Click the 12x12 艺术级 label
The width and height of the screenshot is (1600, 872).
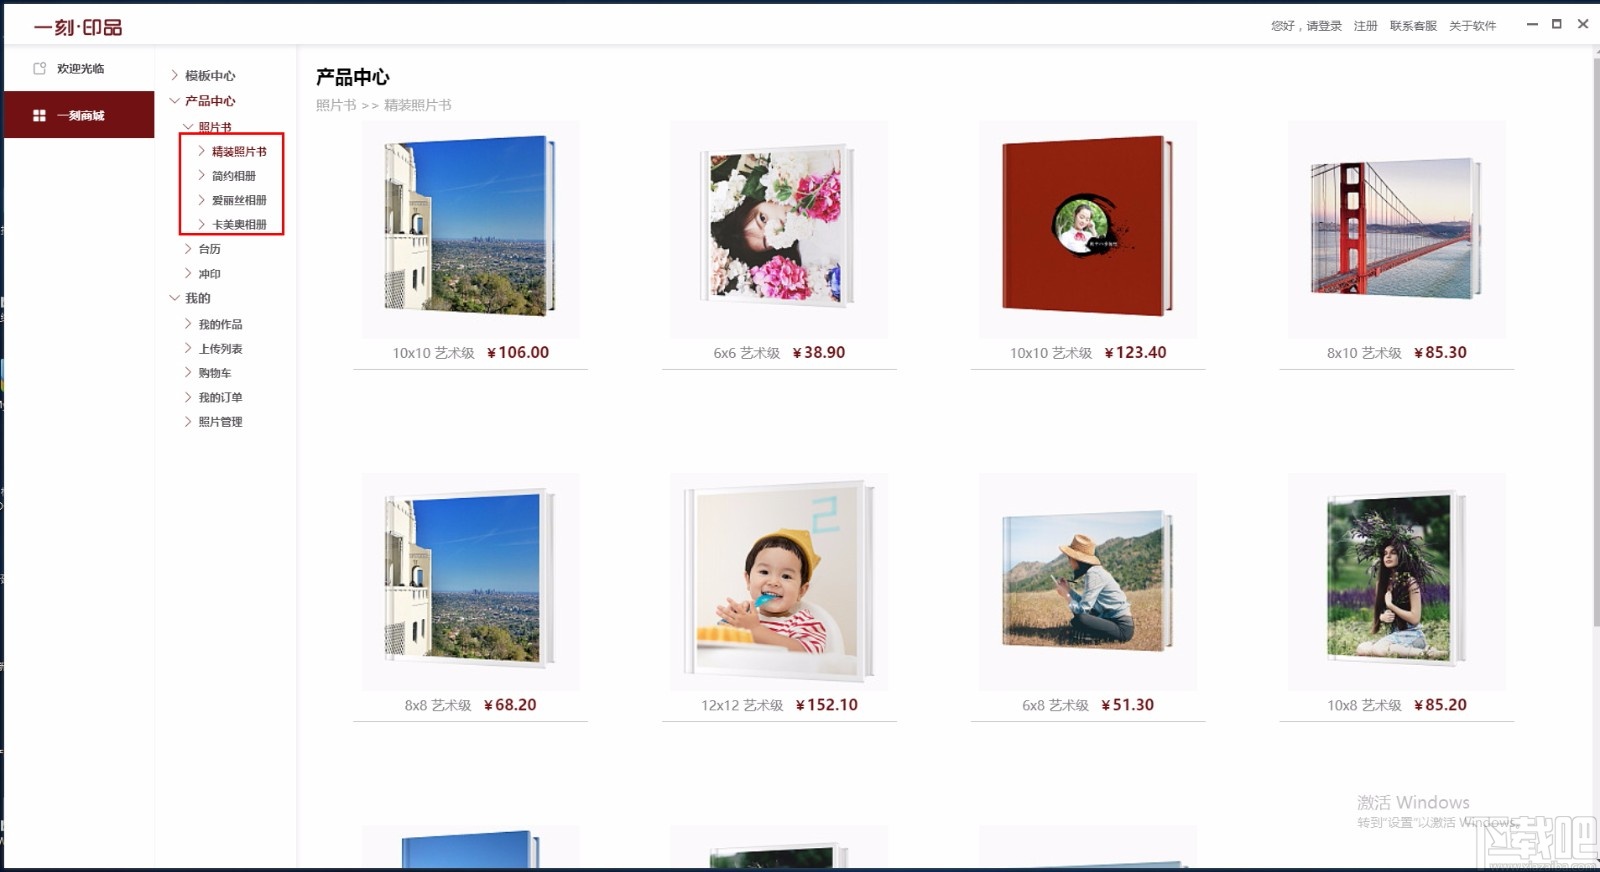(x=742, y=705)
